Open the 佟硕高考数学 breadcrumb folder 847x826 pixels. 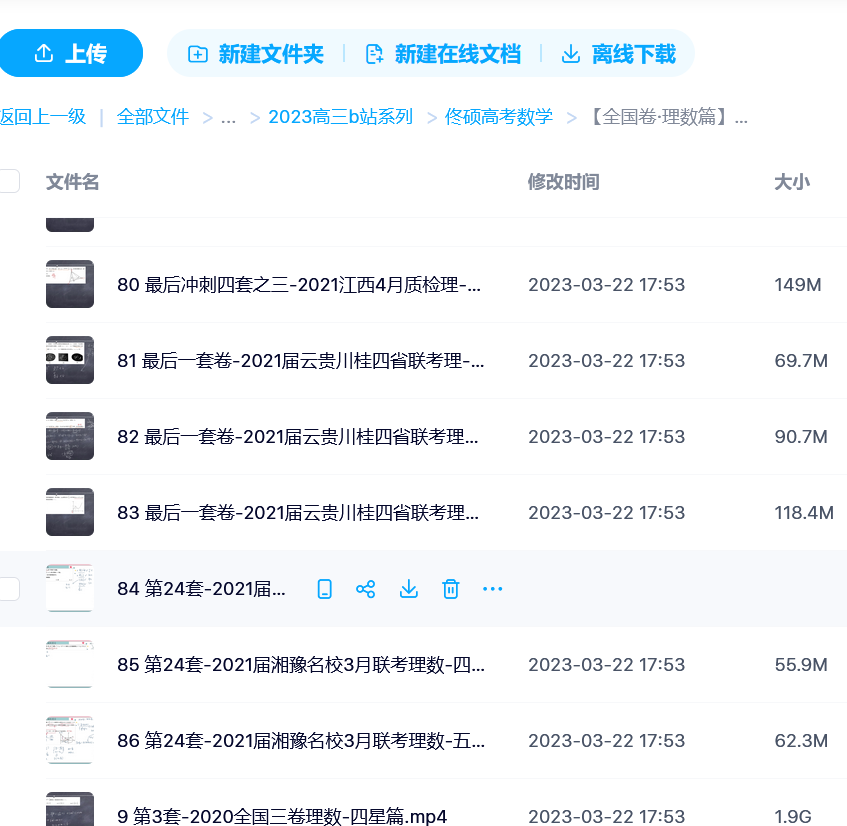coord(498,117)
